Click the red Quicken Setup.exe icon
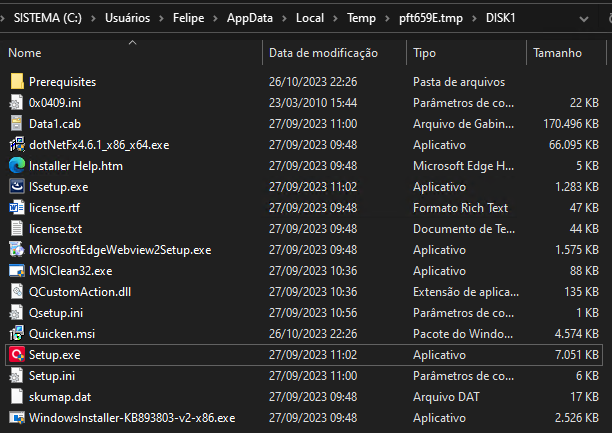The image size is (612, 433). (17, 355)
